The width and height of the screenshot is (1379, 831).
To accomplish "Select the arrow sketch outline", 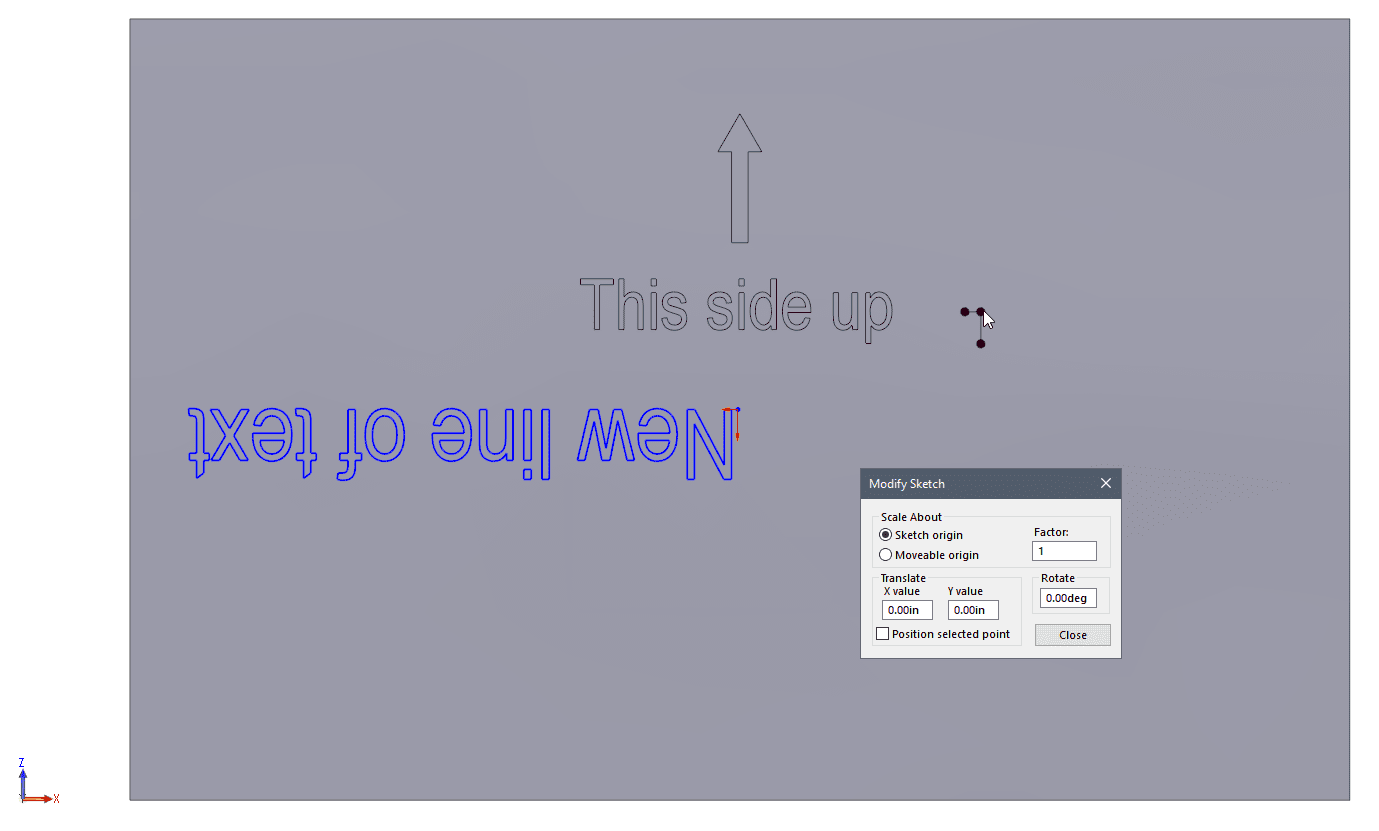I will point(740,178).
